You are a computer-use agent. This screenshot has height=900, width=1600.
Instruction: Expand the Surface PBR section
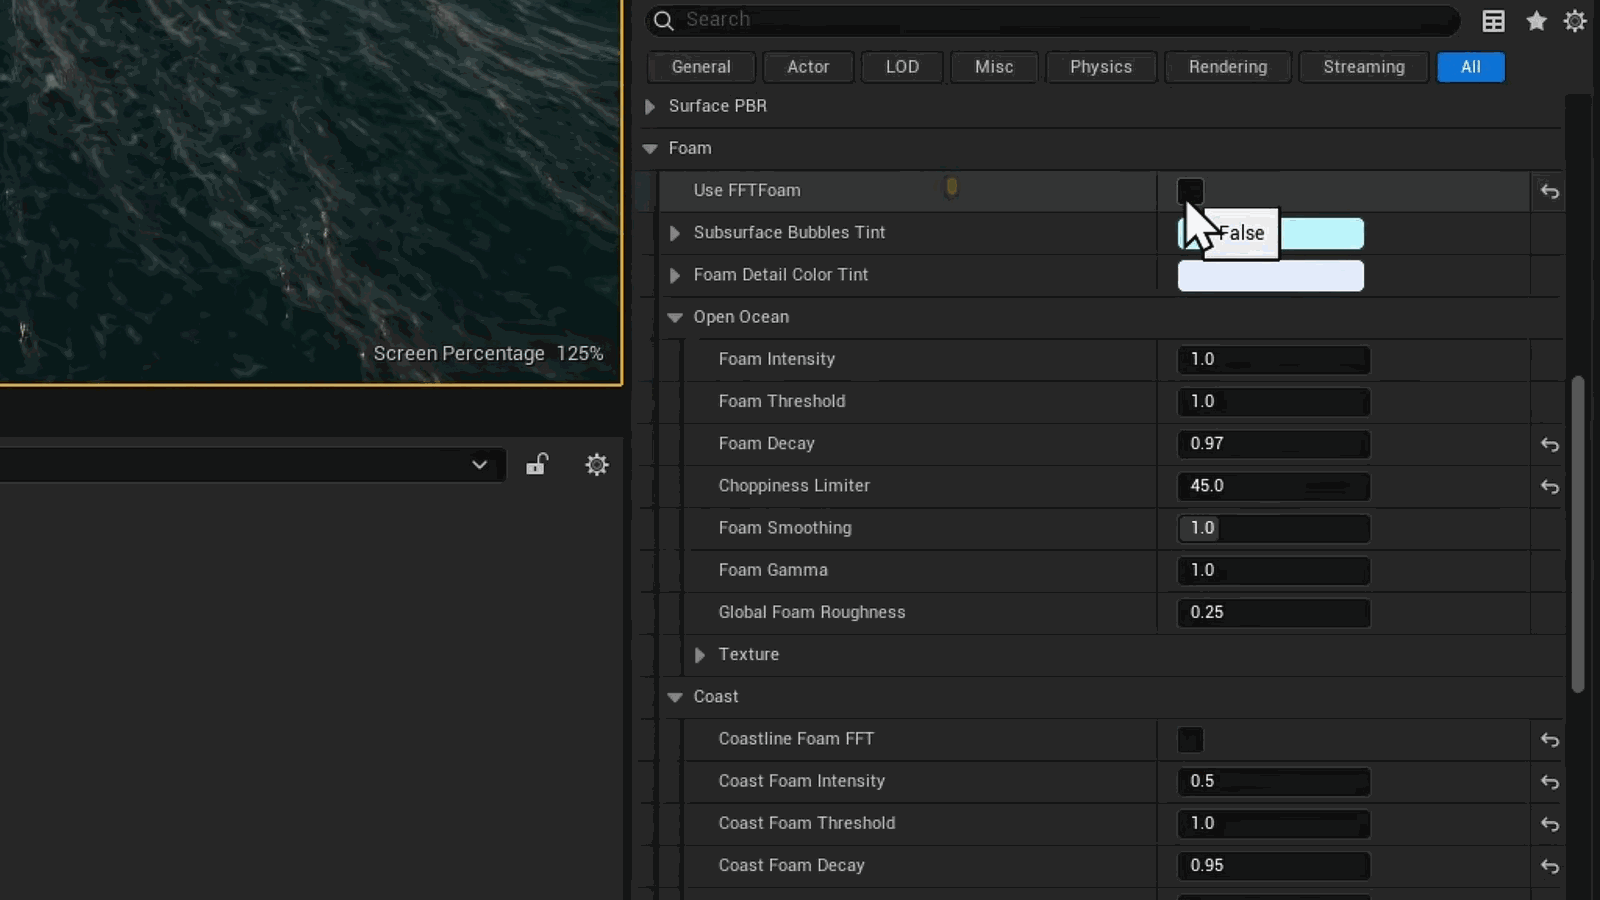pyautogui.click(x=650, y=106)
